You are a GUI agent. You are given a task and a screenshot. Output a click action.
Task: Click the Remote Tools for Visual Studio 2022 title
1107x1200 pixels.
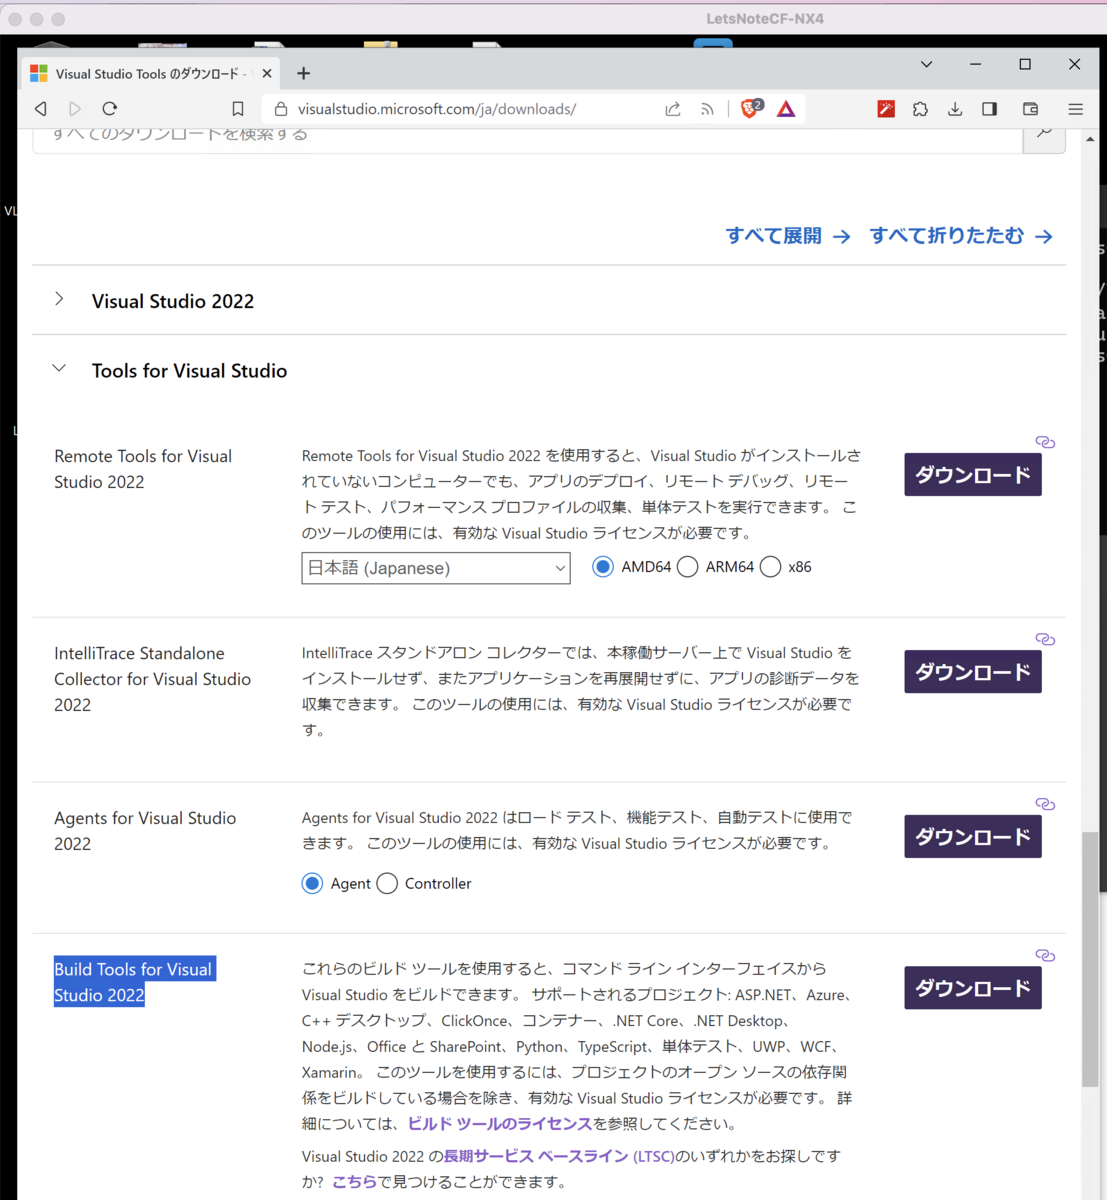coord(143,469)
